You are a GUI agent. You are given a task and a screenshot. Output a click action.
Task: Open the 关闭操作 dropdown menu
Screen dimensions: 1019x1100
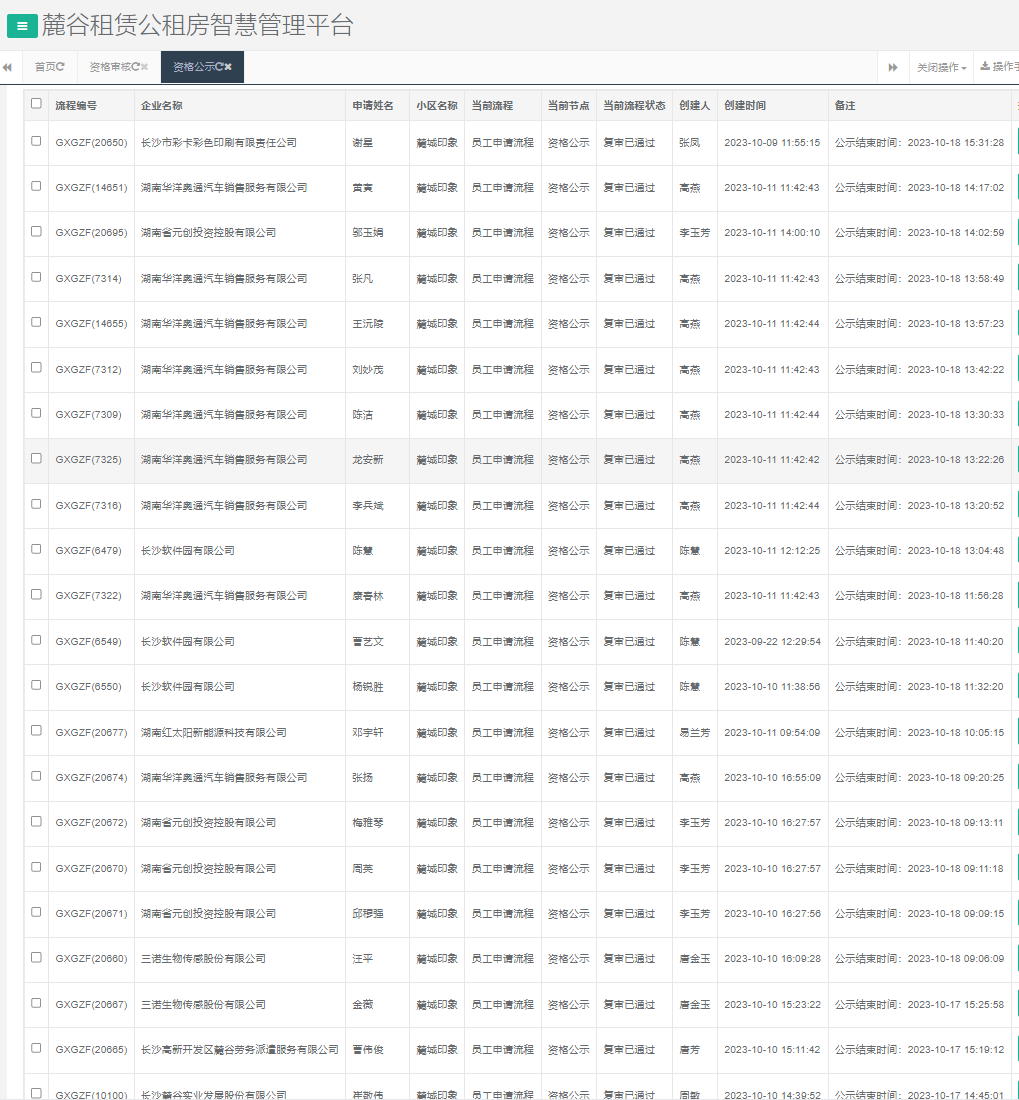coord(941,67)
